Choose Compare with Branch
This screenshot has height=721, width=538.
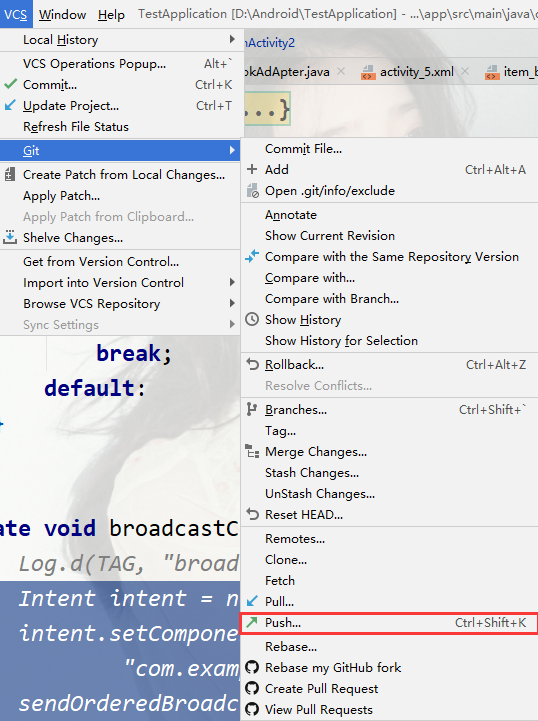point(389,298)
